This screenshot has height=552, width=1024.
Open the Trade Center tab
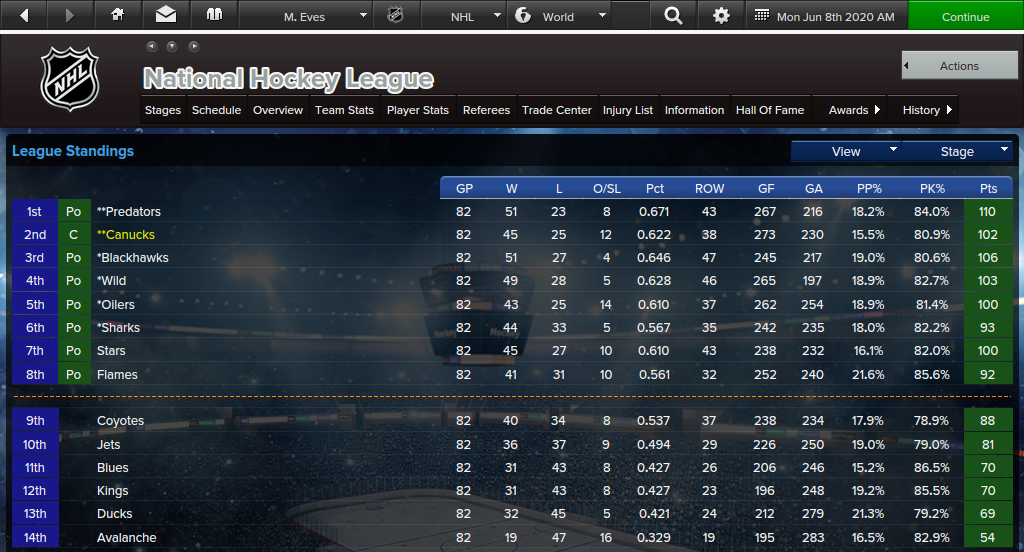click(x=556, y=110)
